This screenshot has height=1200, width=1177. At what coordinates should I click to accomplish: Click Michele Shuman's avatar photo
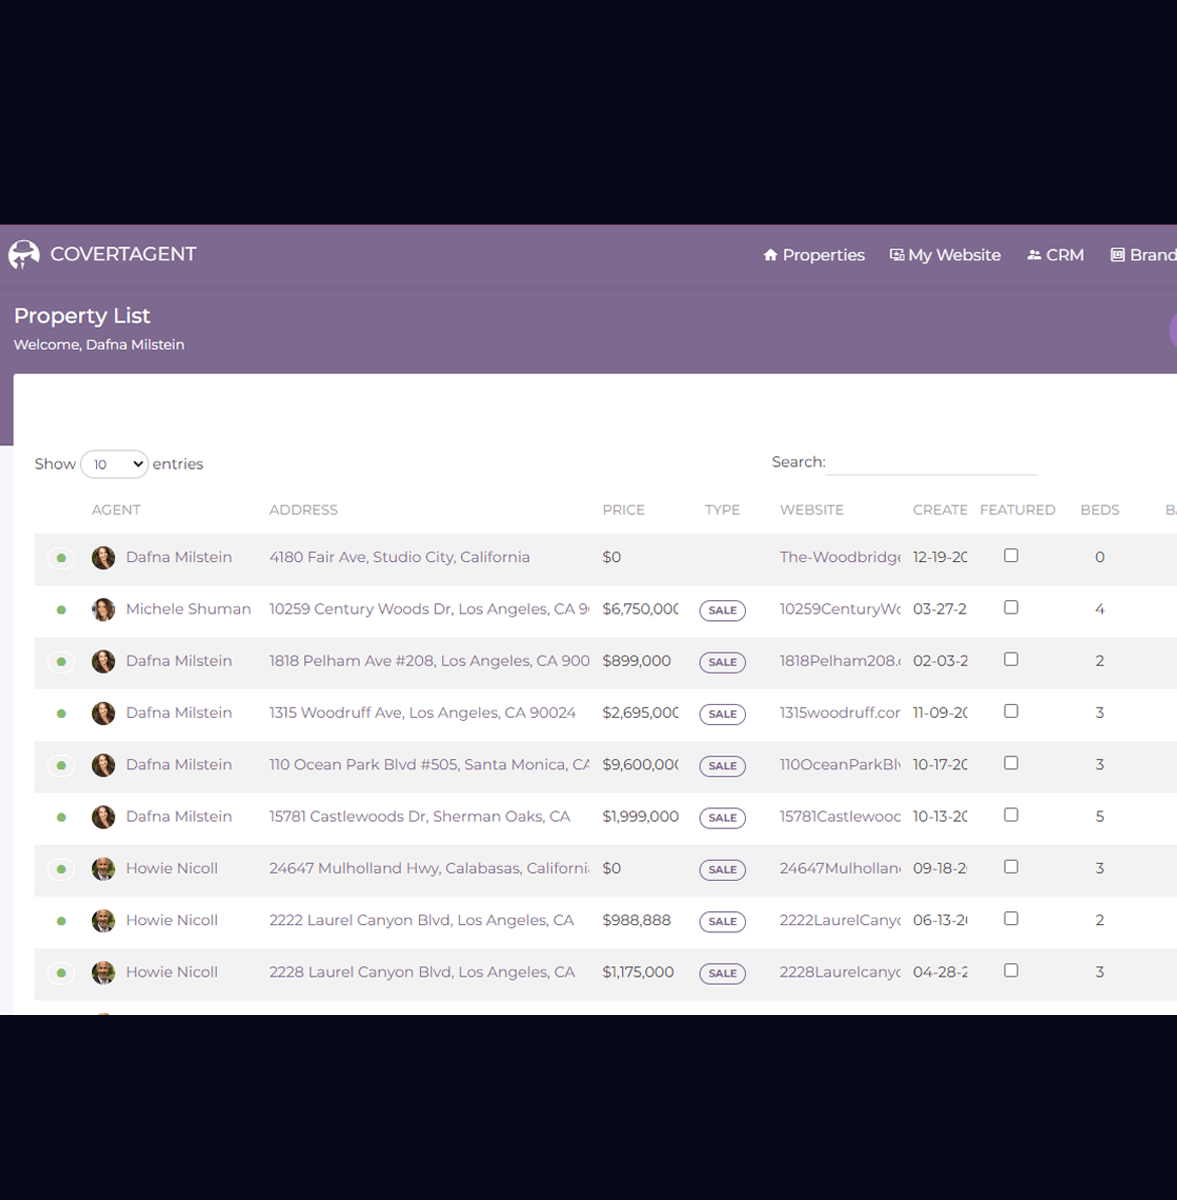click(103, 610)
